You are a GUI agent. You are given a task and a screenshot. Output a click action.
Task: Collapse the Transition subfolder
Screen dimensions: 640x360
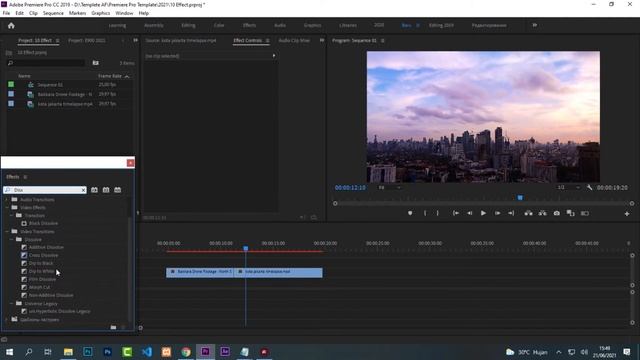click(x=11, y=215)
